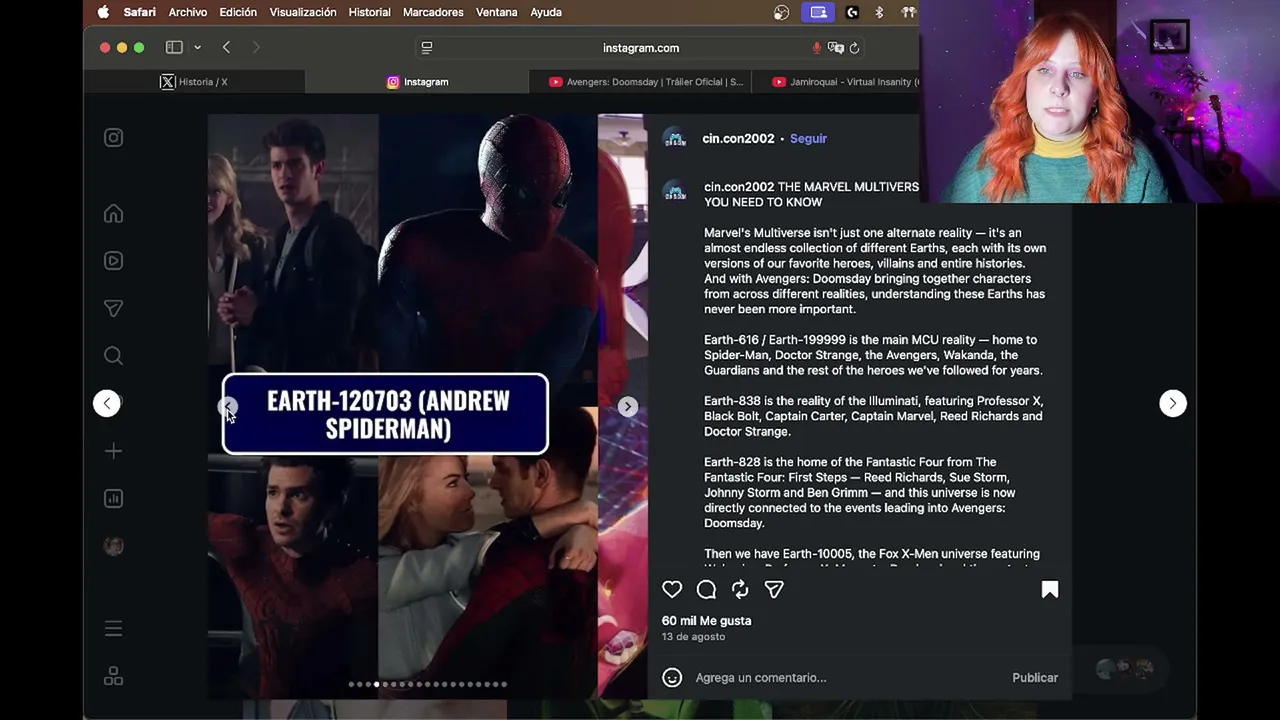Open the dashboard chart icon in sidebar
Viewport: 1280px width, 720px height.
click(x=113, y=498)
